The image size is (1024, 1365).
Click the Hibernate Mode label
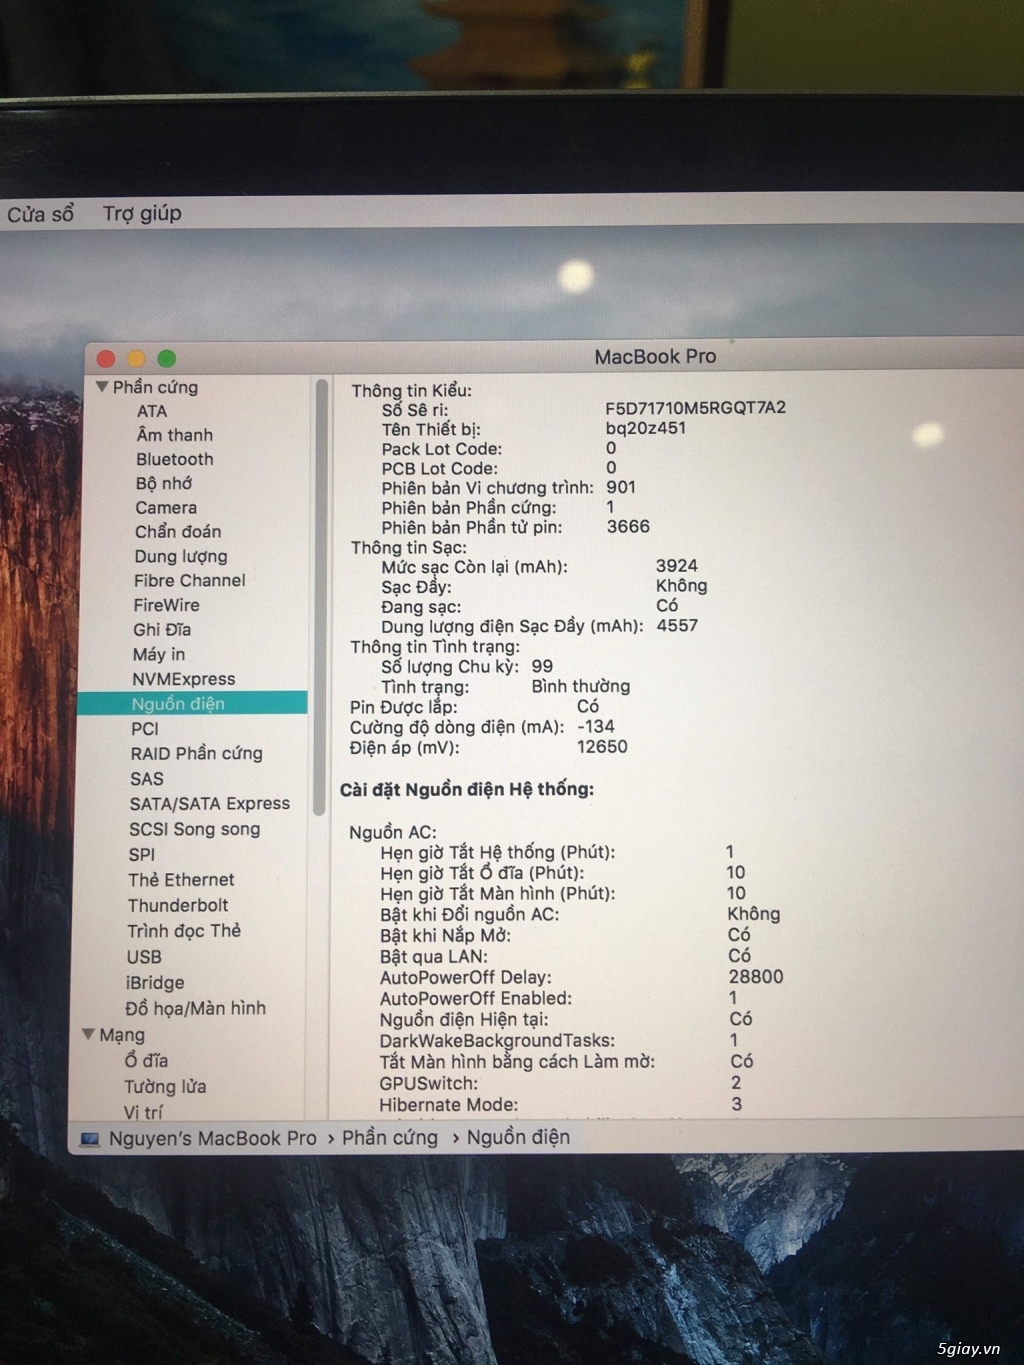click(449, 1105)
